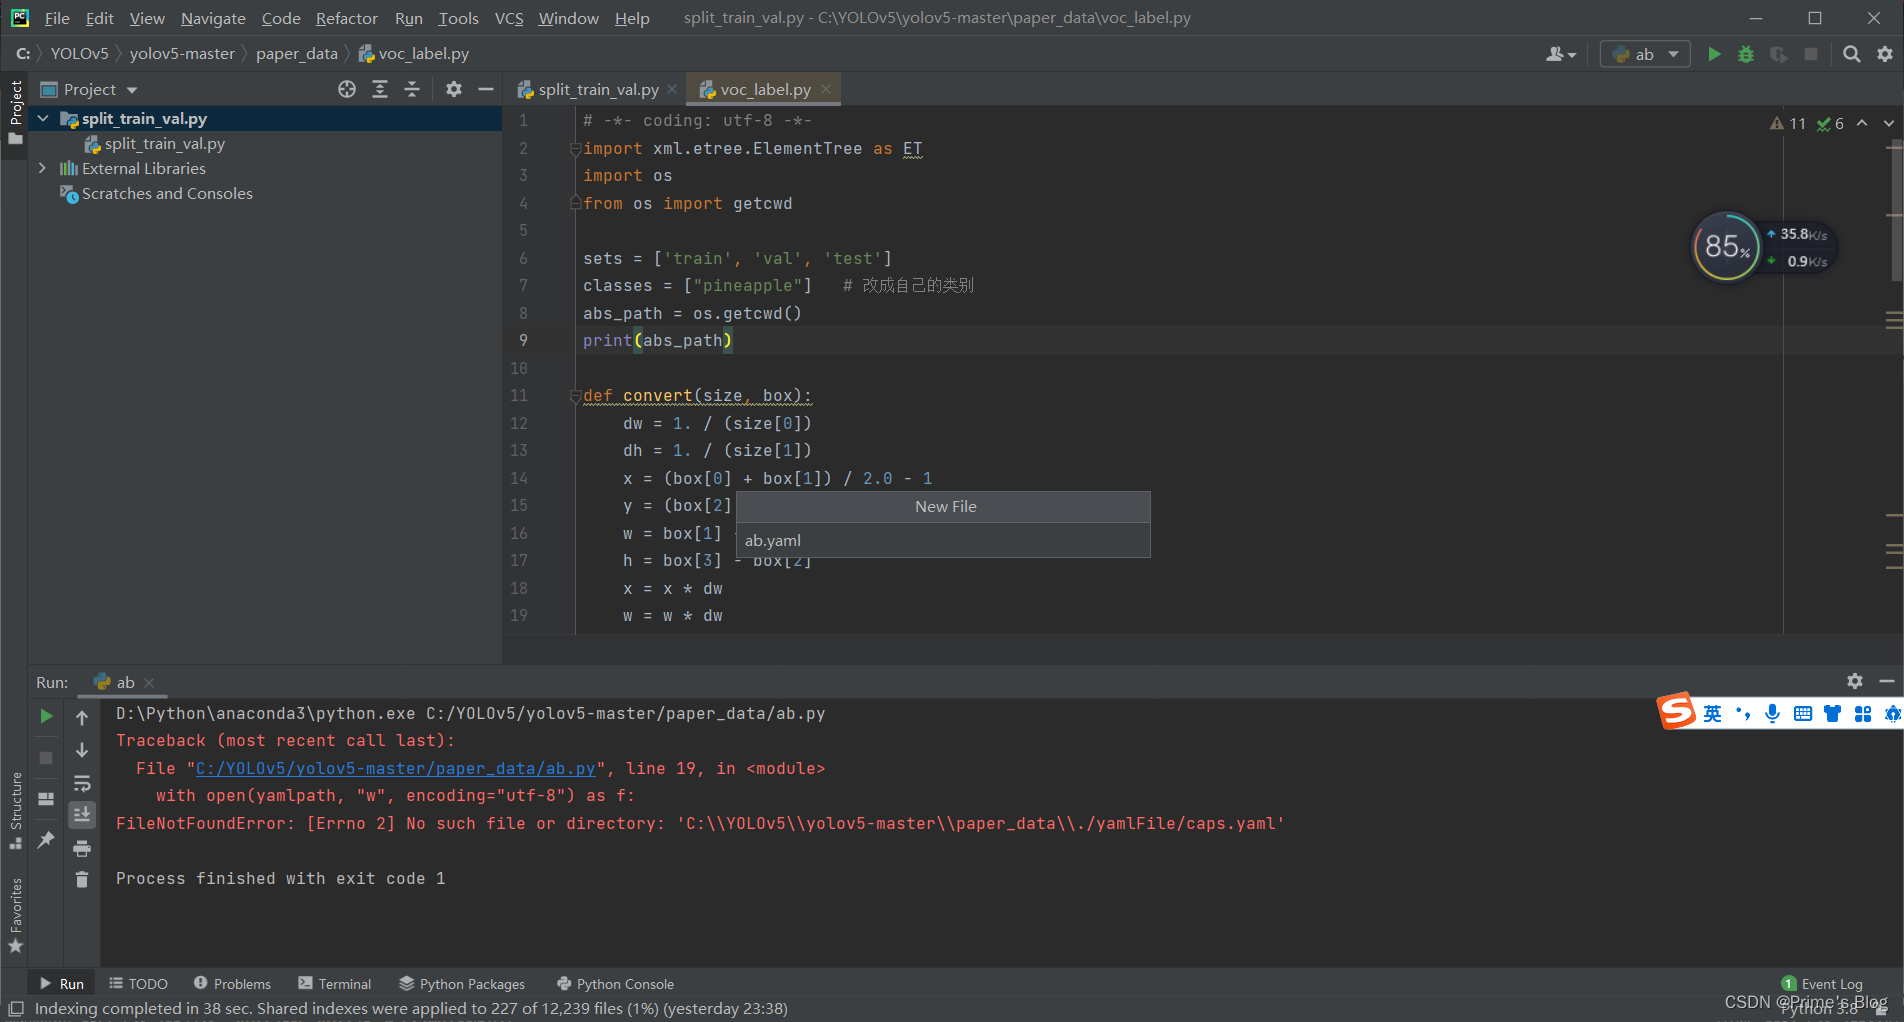
Task: Open the VCS menu
Action: [x=509, y=18]
